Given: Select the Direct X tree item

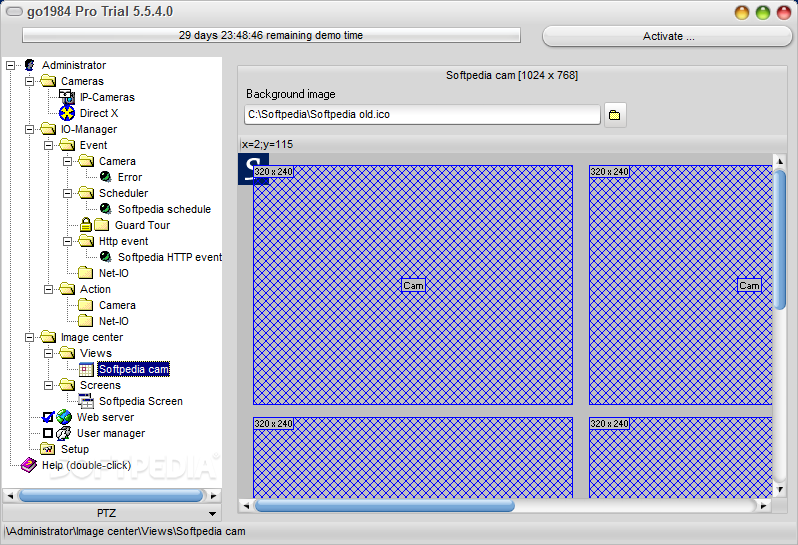Looking at the screenshot, I should pyautogui.click(x=99, y=113).
